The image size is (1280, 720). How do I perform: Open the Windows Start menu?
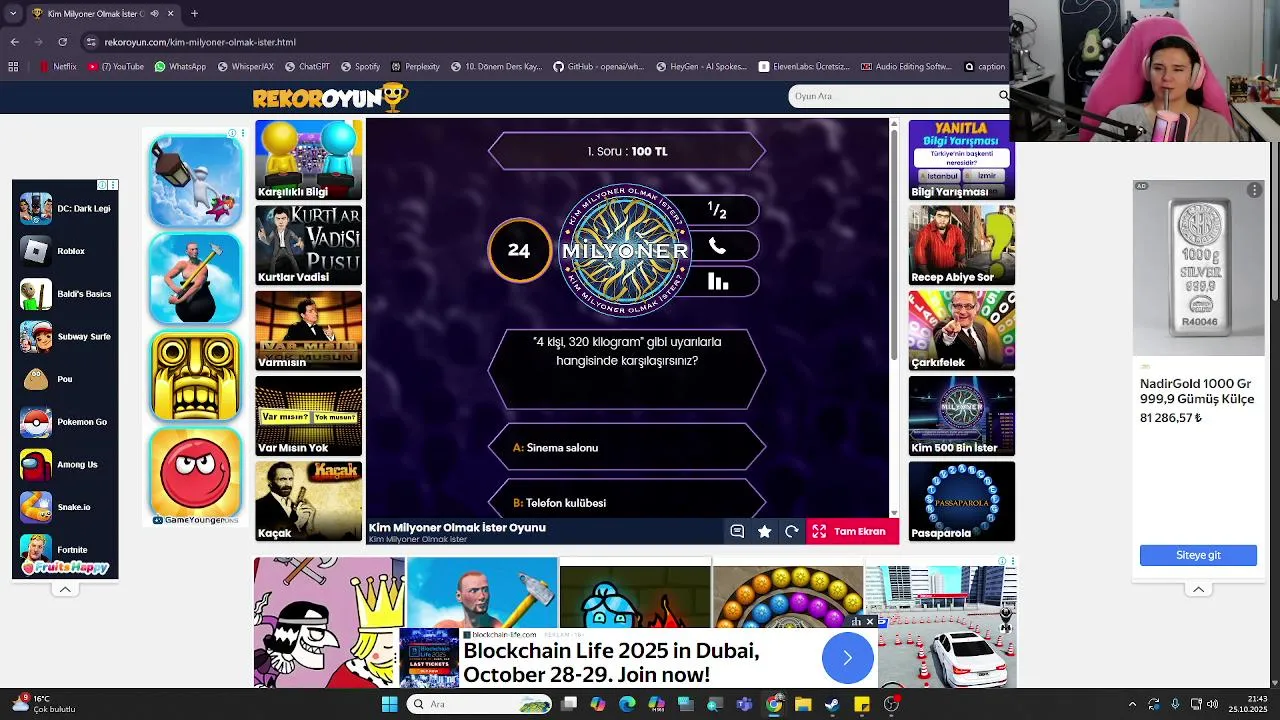389,704
